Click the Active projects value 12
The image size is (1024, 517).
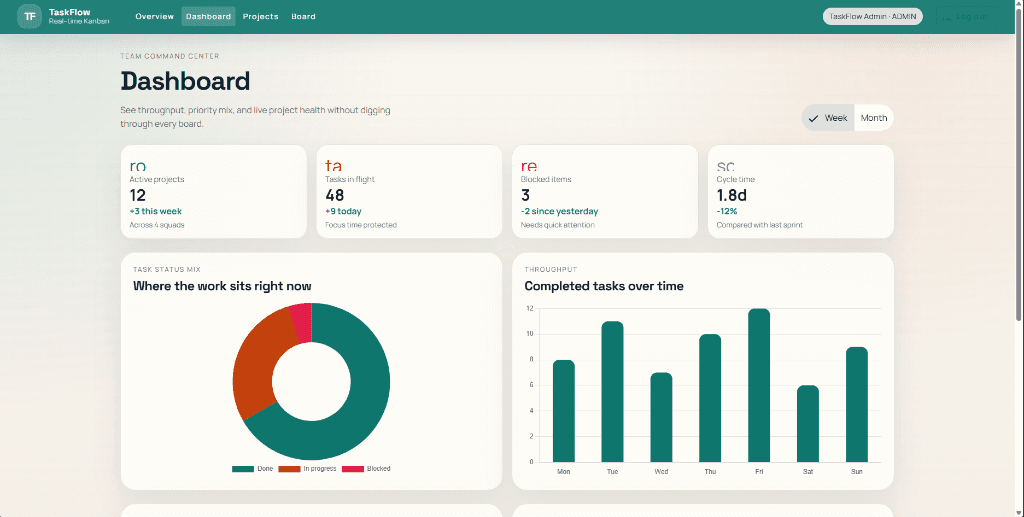pos(138,195)
